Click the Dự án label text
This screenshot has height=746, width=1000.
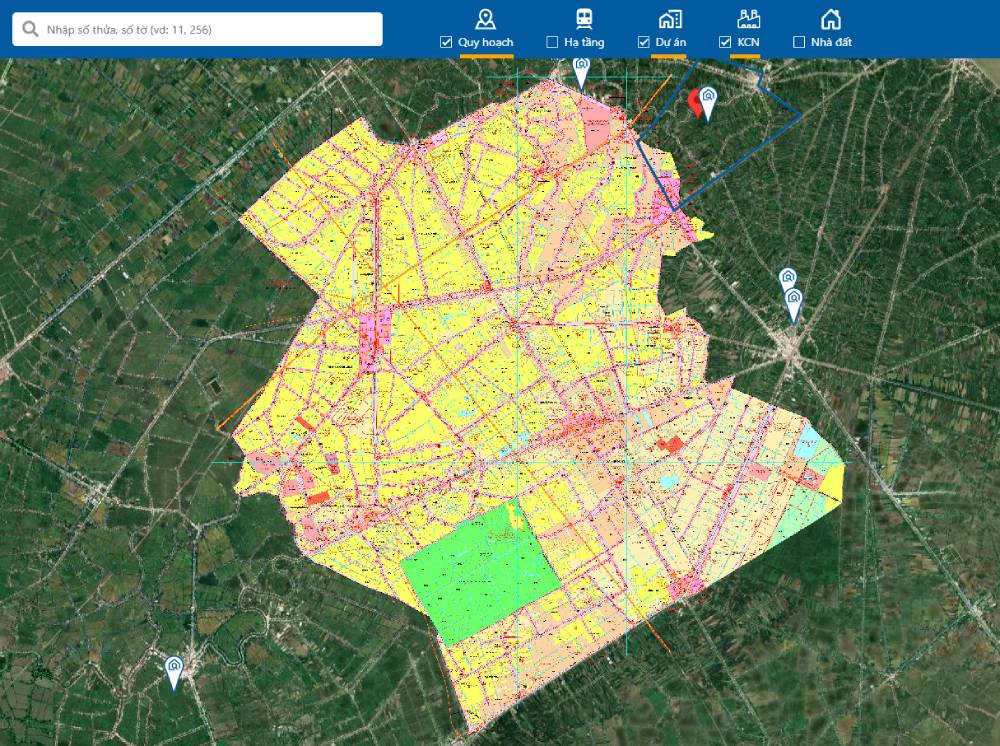click(671, 42)
